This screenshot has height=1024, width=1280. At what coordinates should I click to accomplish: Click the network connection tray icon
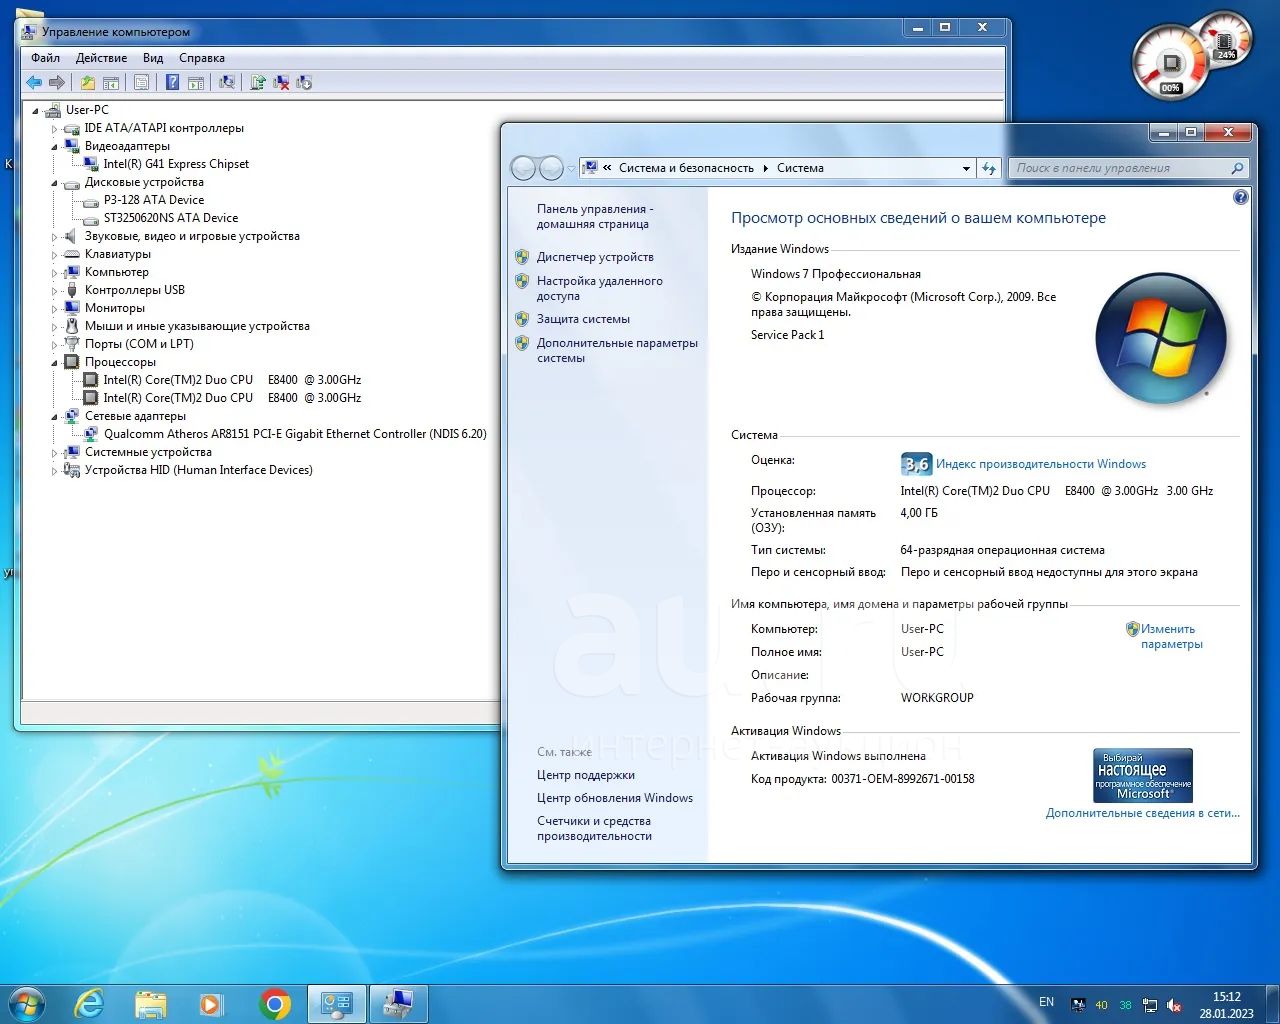[x=1150, y=1005]
